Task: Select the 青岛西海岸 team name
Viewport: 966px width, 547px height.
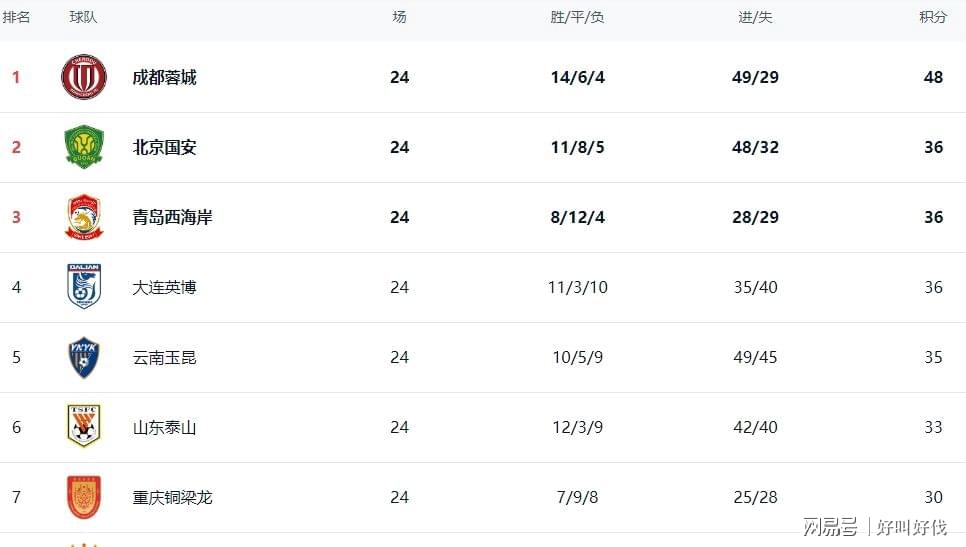Action: click(172, 217)
